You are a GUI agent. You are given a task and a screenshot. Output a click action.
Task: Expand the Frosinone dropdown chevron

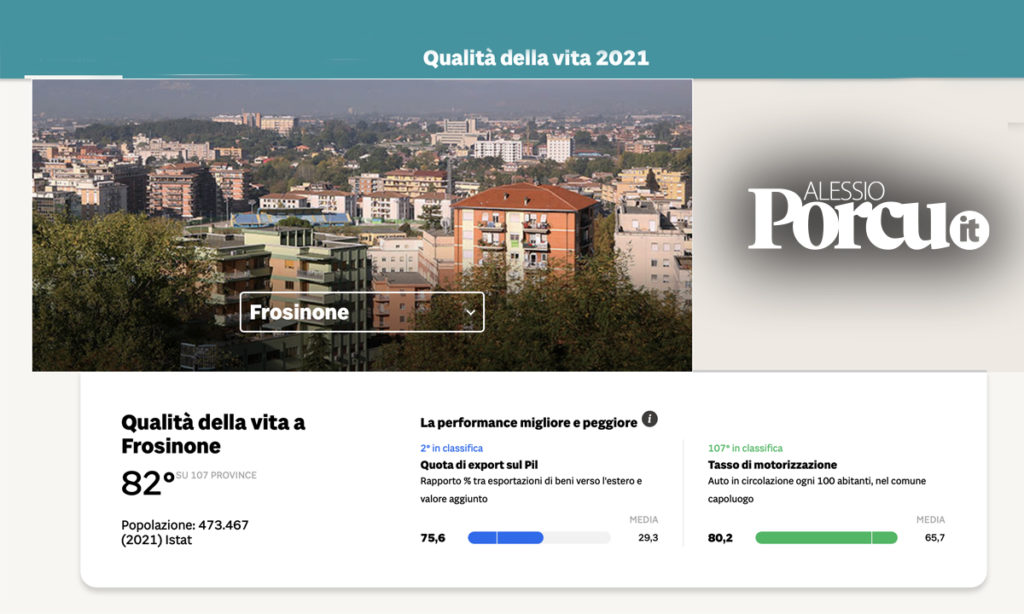[471, 312]
